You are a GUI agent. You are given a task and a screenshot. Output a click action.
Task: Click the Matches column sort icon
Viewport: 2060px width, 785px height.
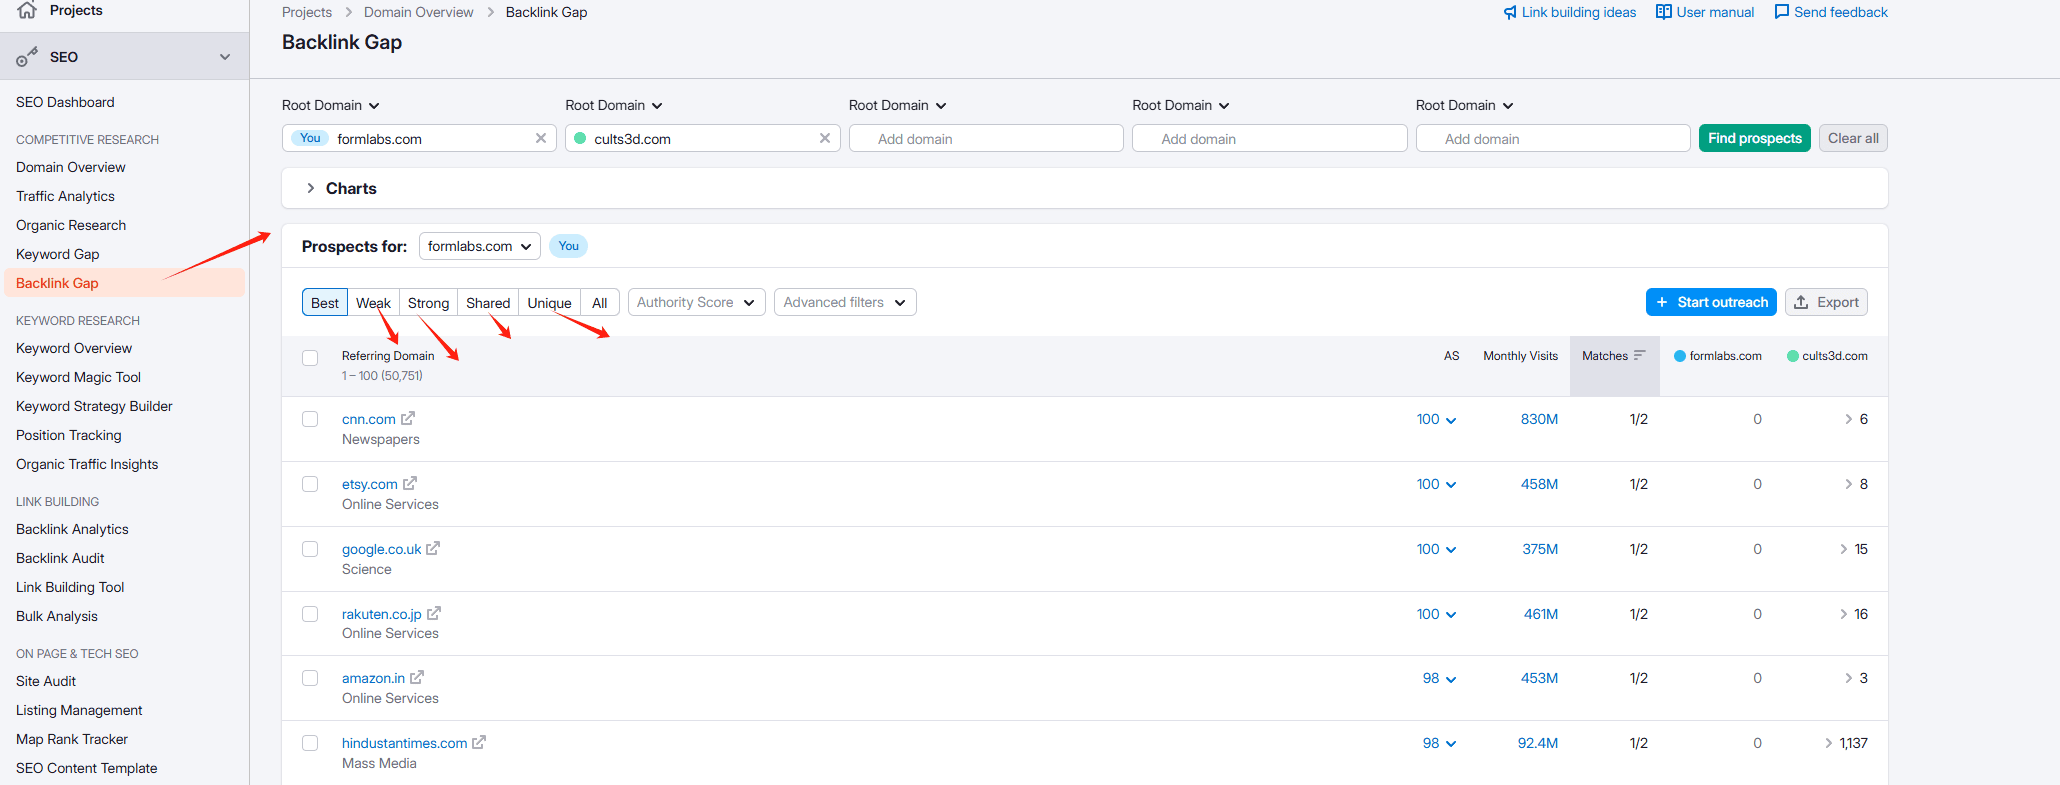pos(1639,355)
